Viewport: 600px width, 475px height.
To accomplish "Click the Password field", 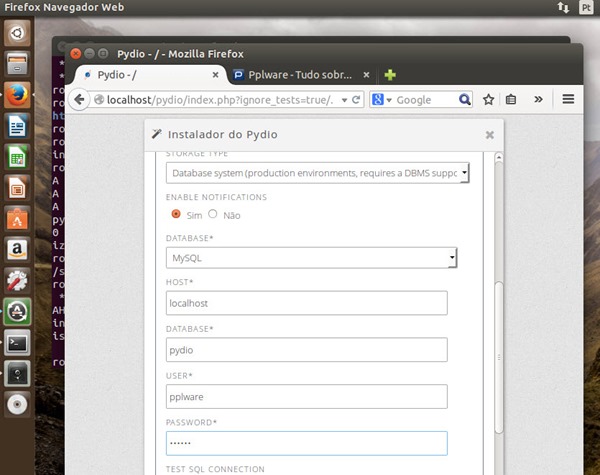I will (307, 443).
